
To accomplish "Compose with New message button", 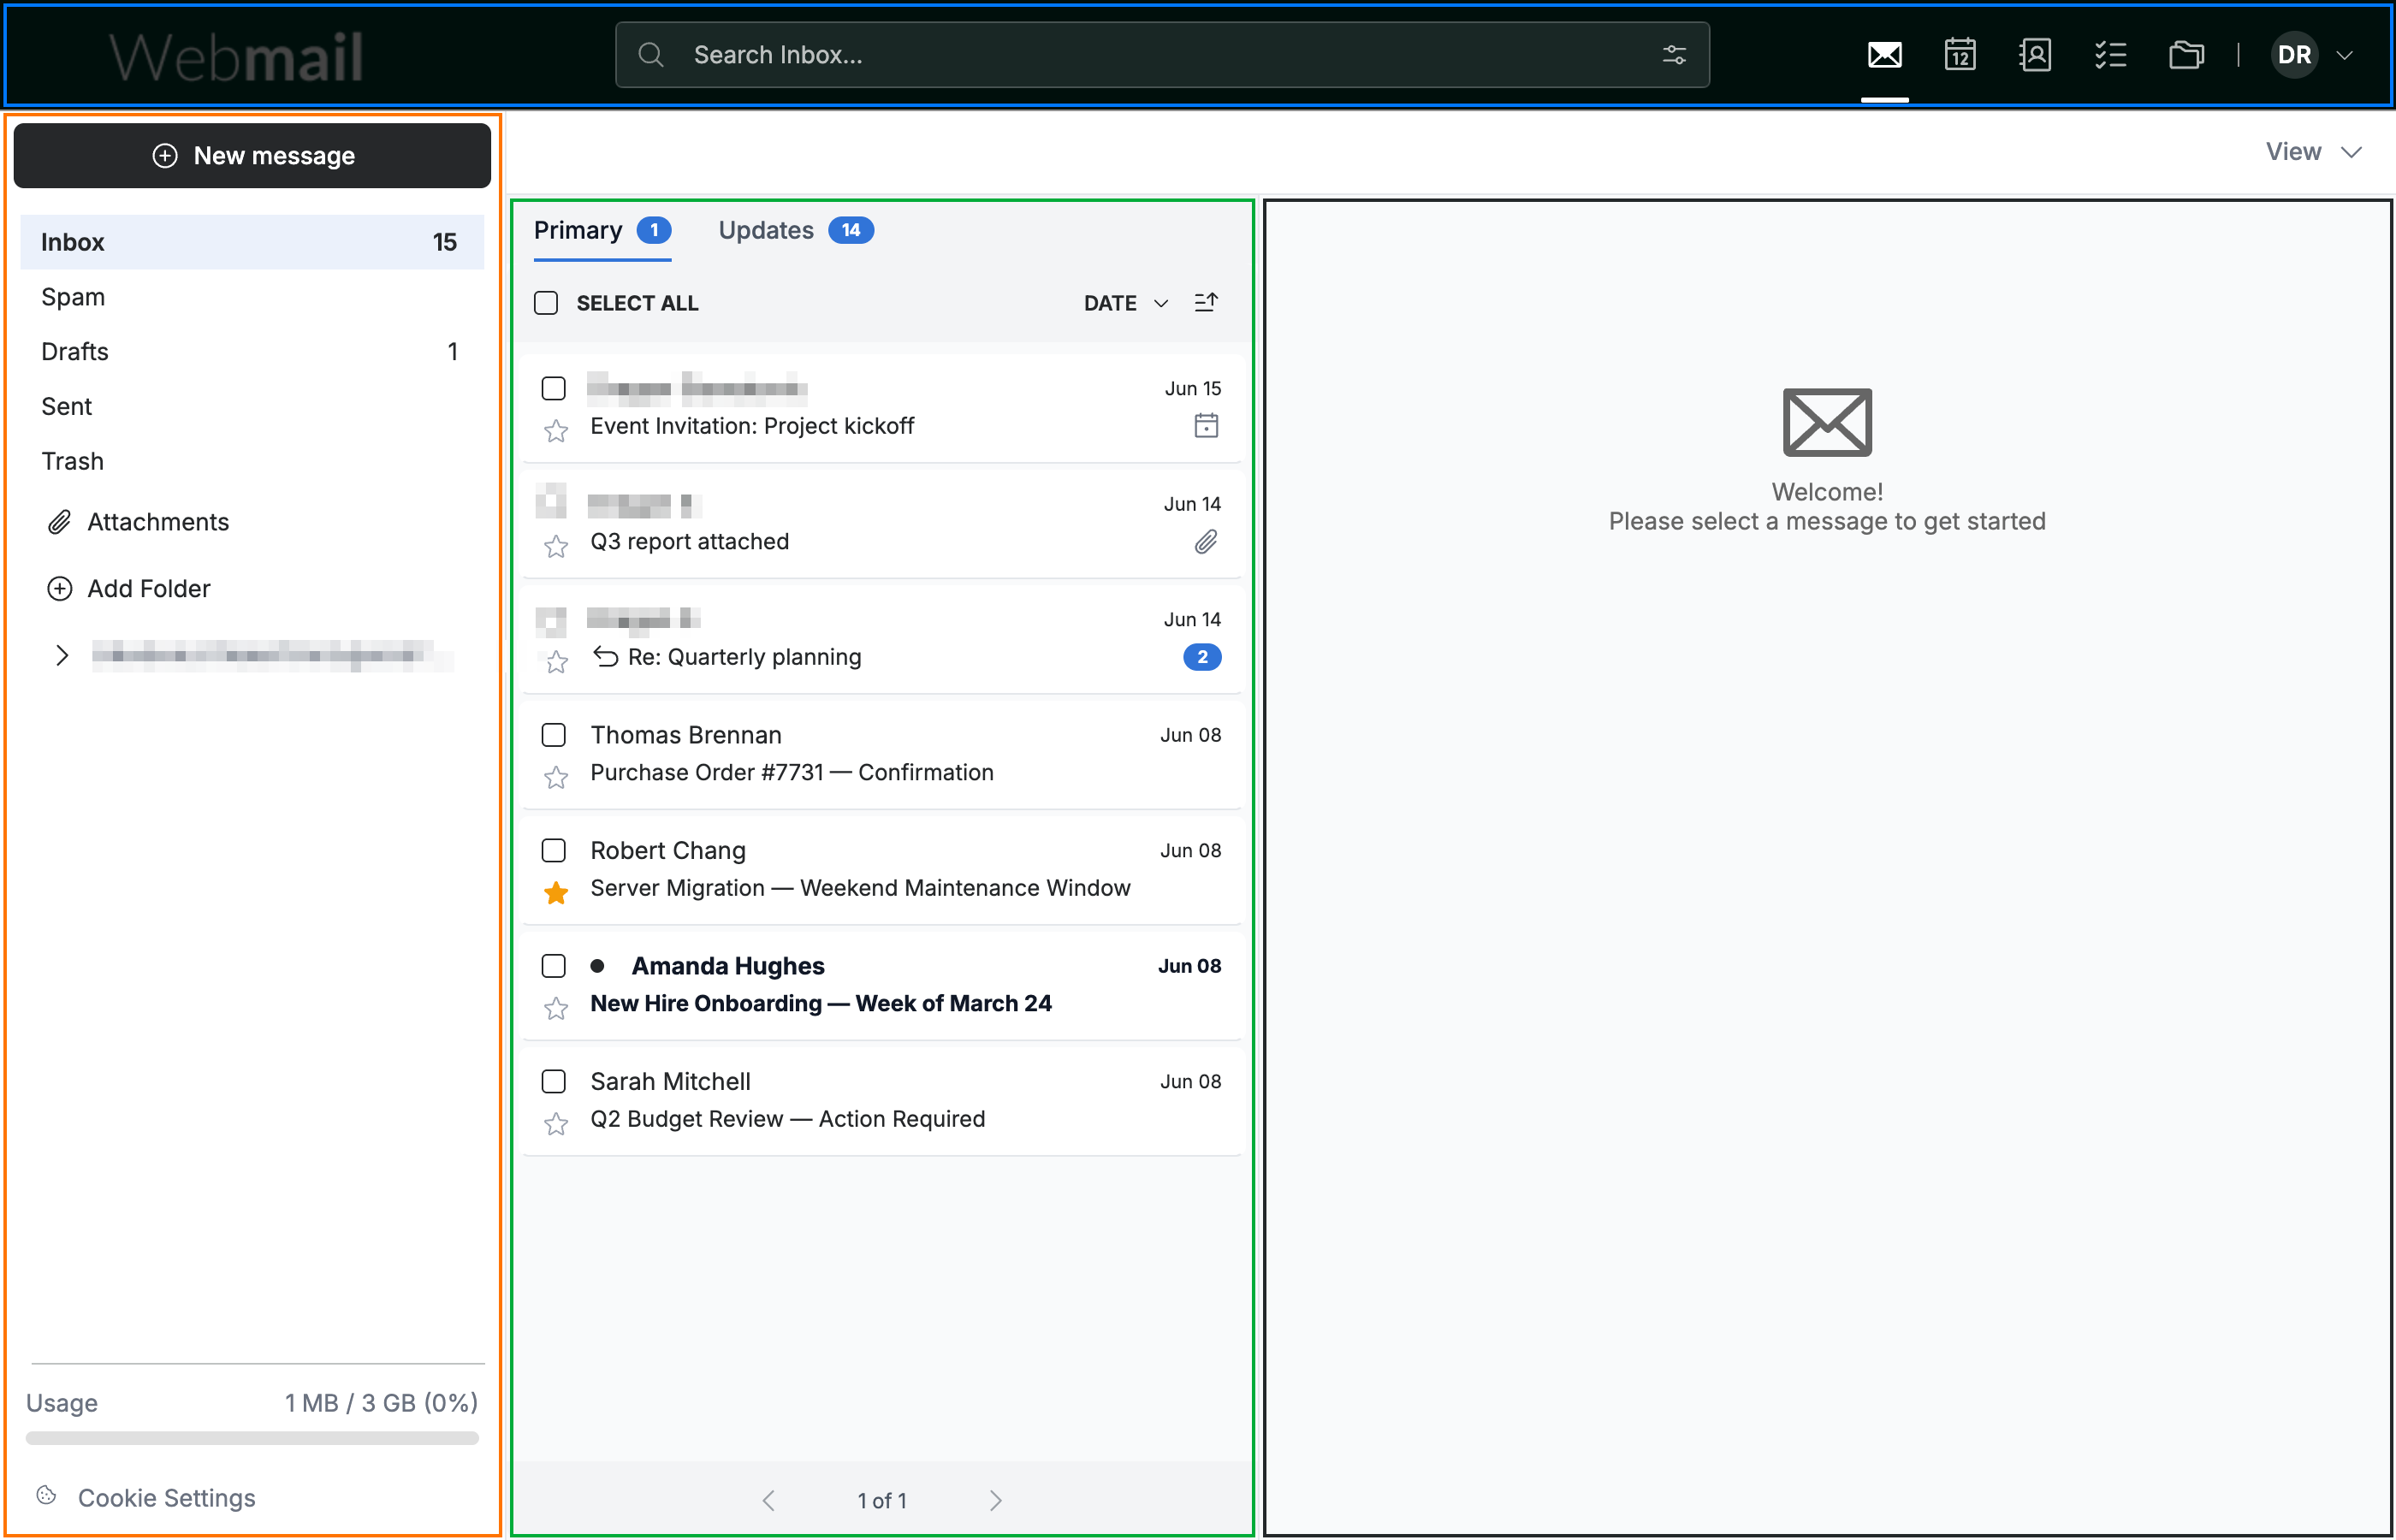I will click(x=252, y=156).
